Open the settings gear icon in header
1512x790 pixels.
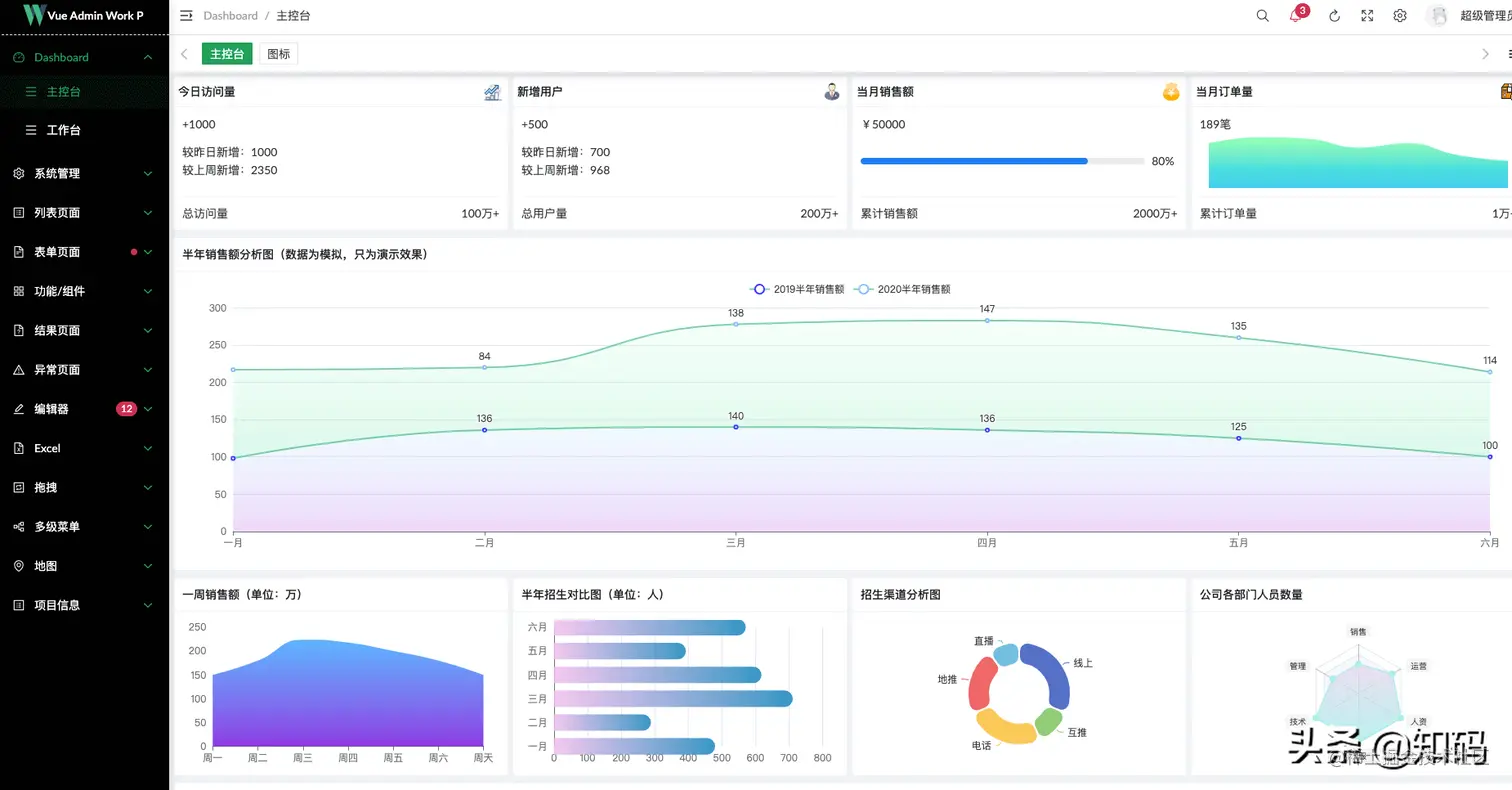[x=1400, y=16]
